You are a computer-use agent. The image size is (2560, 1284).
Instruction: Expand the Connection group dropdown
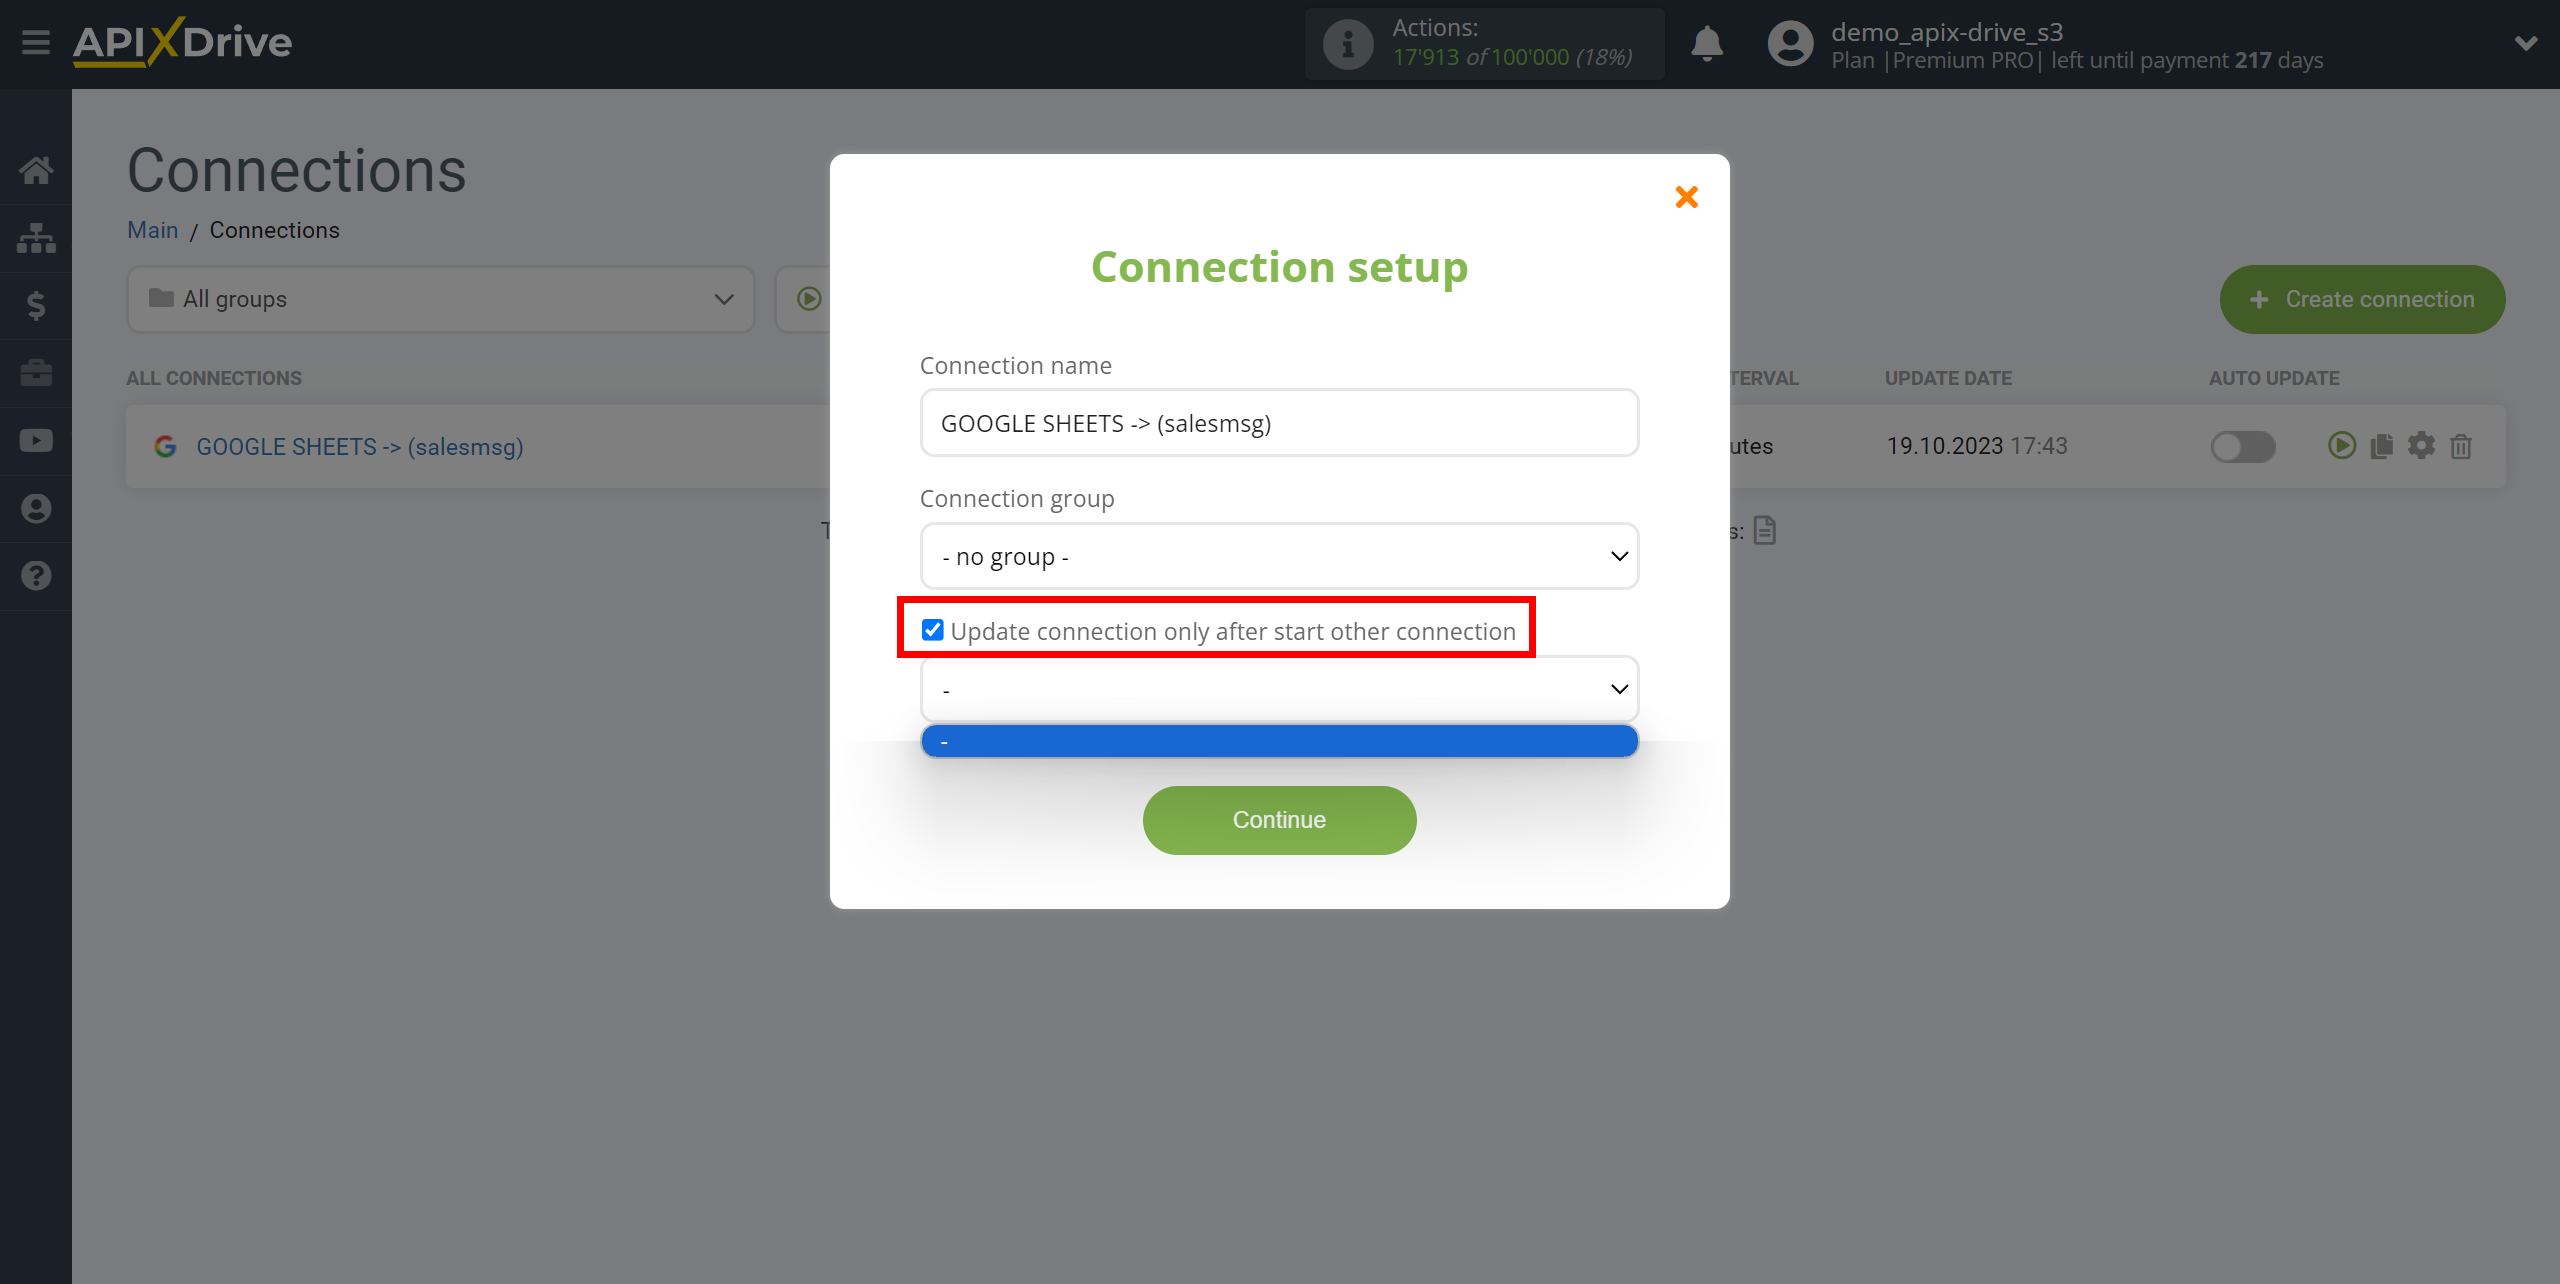pos(1278,555)
